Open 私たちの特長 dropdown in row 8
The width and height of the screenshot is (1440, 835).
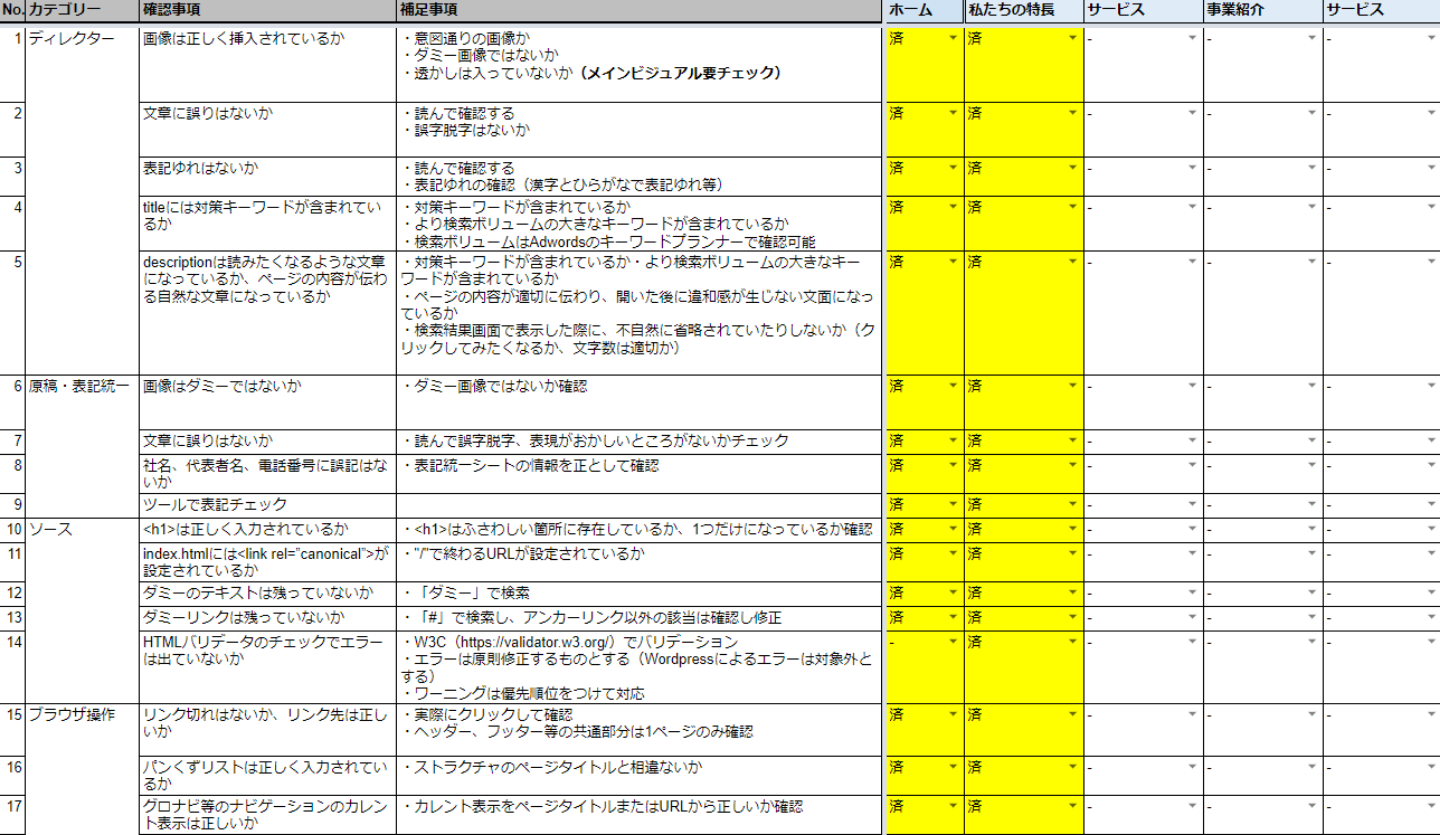pyautogui.click(x=1073, y=465)
